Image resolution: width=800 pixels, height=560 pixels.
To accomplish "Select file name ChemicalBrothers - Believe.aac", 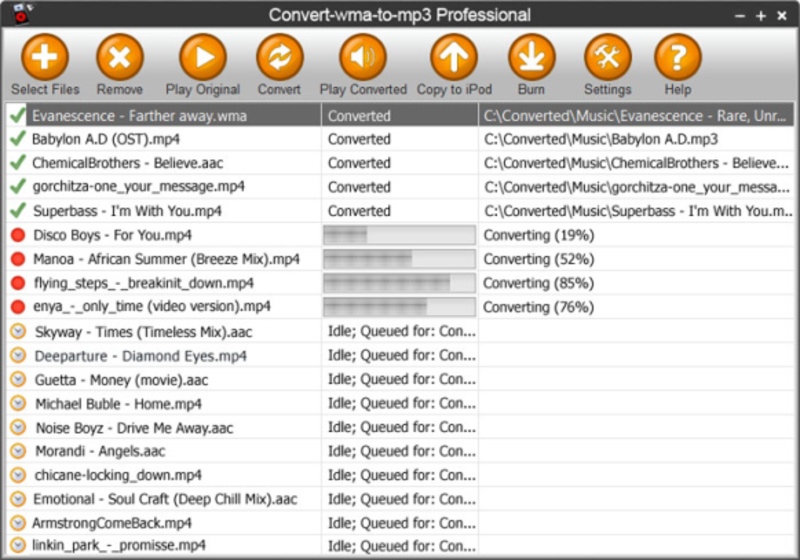I will point(128,163).
